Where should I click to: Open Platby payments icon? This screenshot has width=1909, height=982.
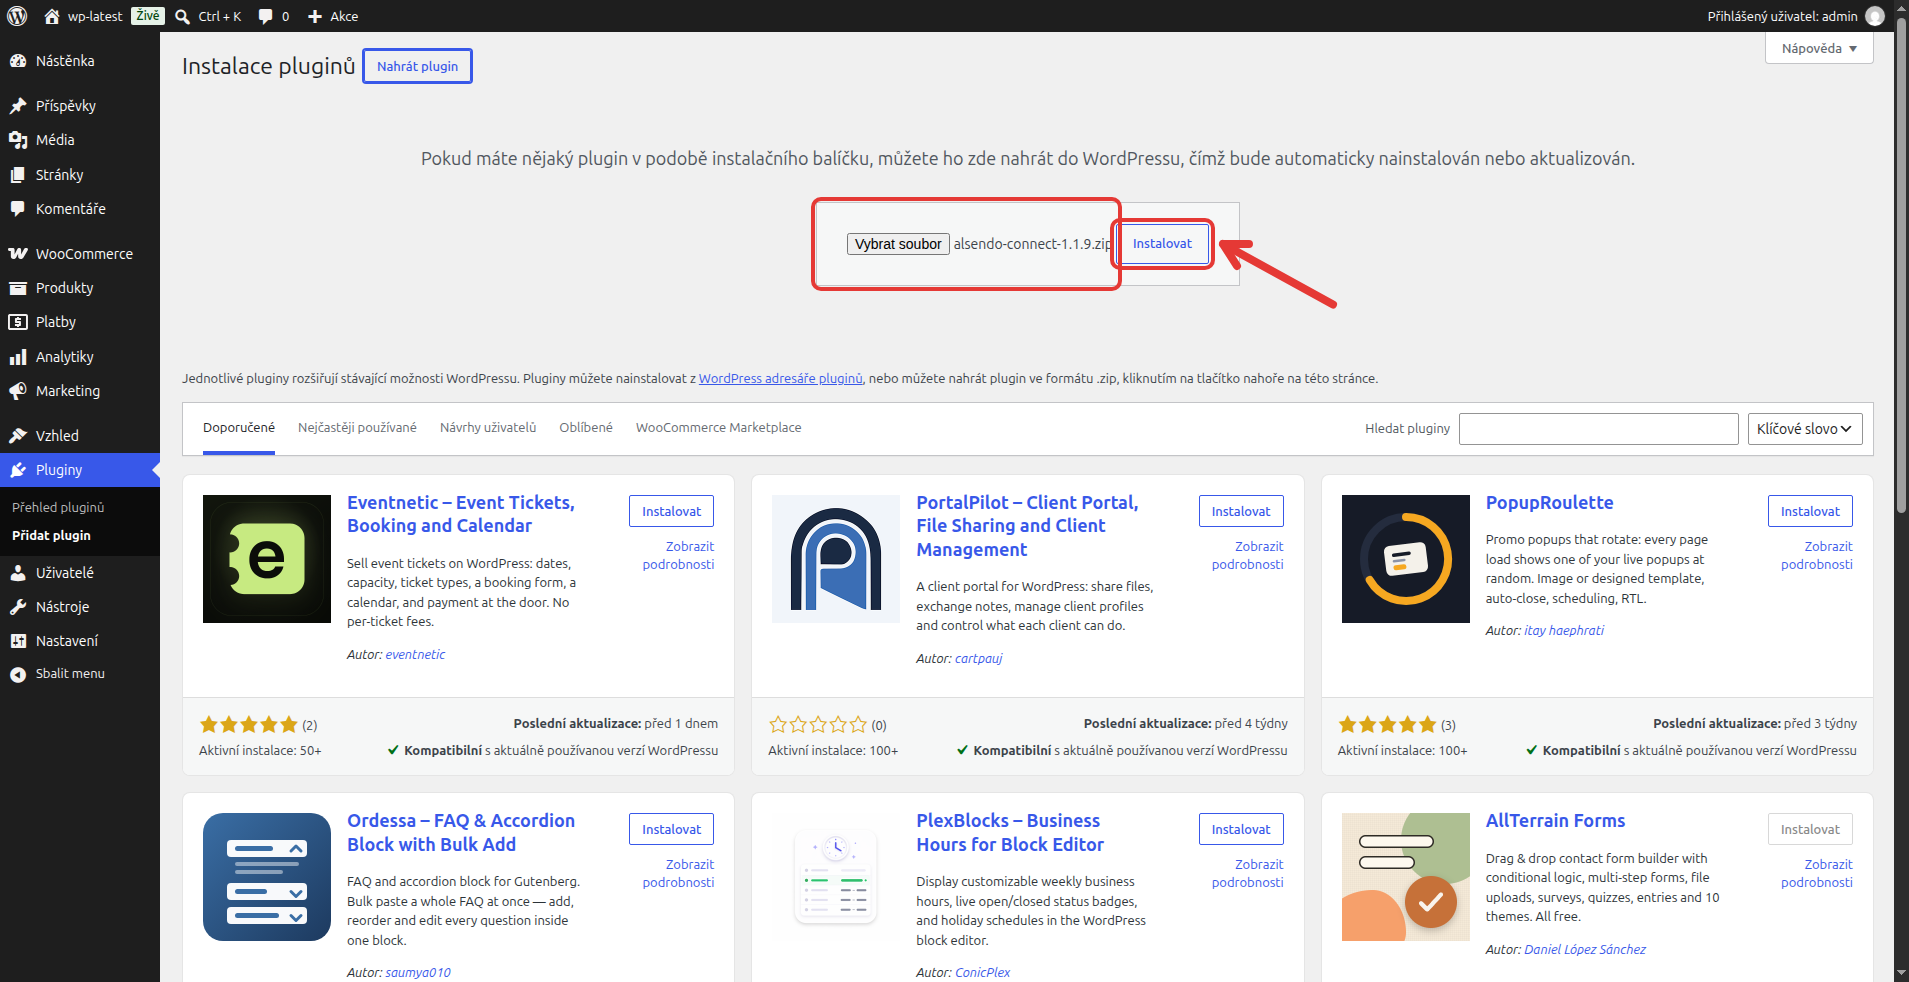[18, 322]
